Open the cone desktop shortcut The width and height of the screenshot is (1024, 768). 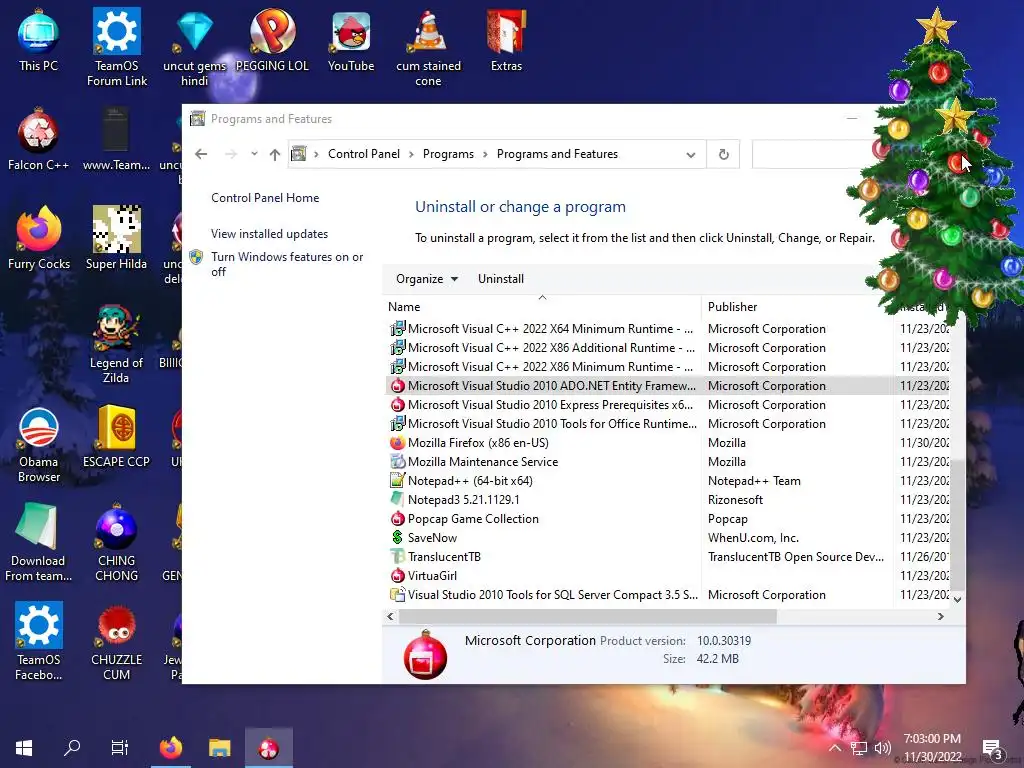coord(428,47)
